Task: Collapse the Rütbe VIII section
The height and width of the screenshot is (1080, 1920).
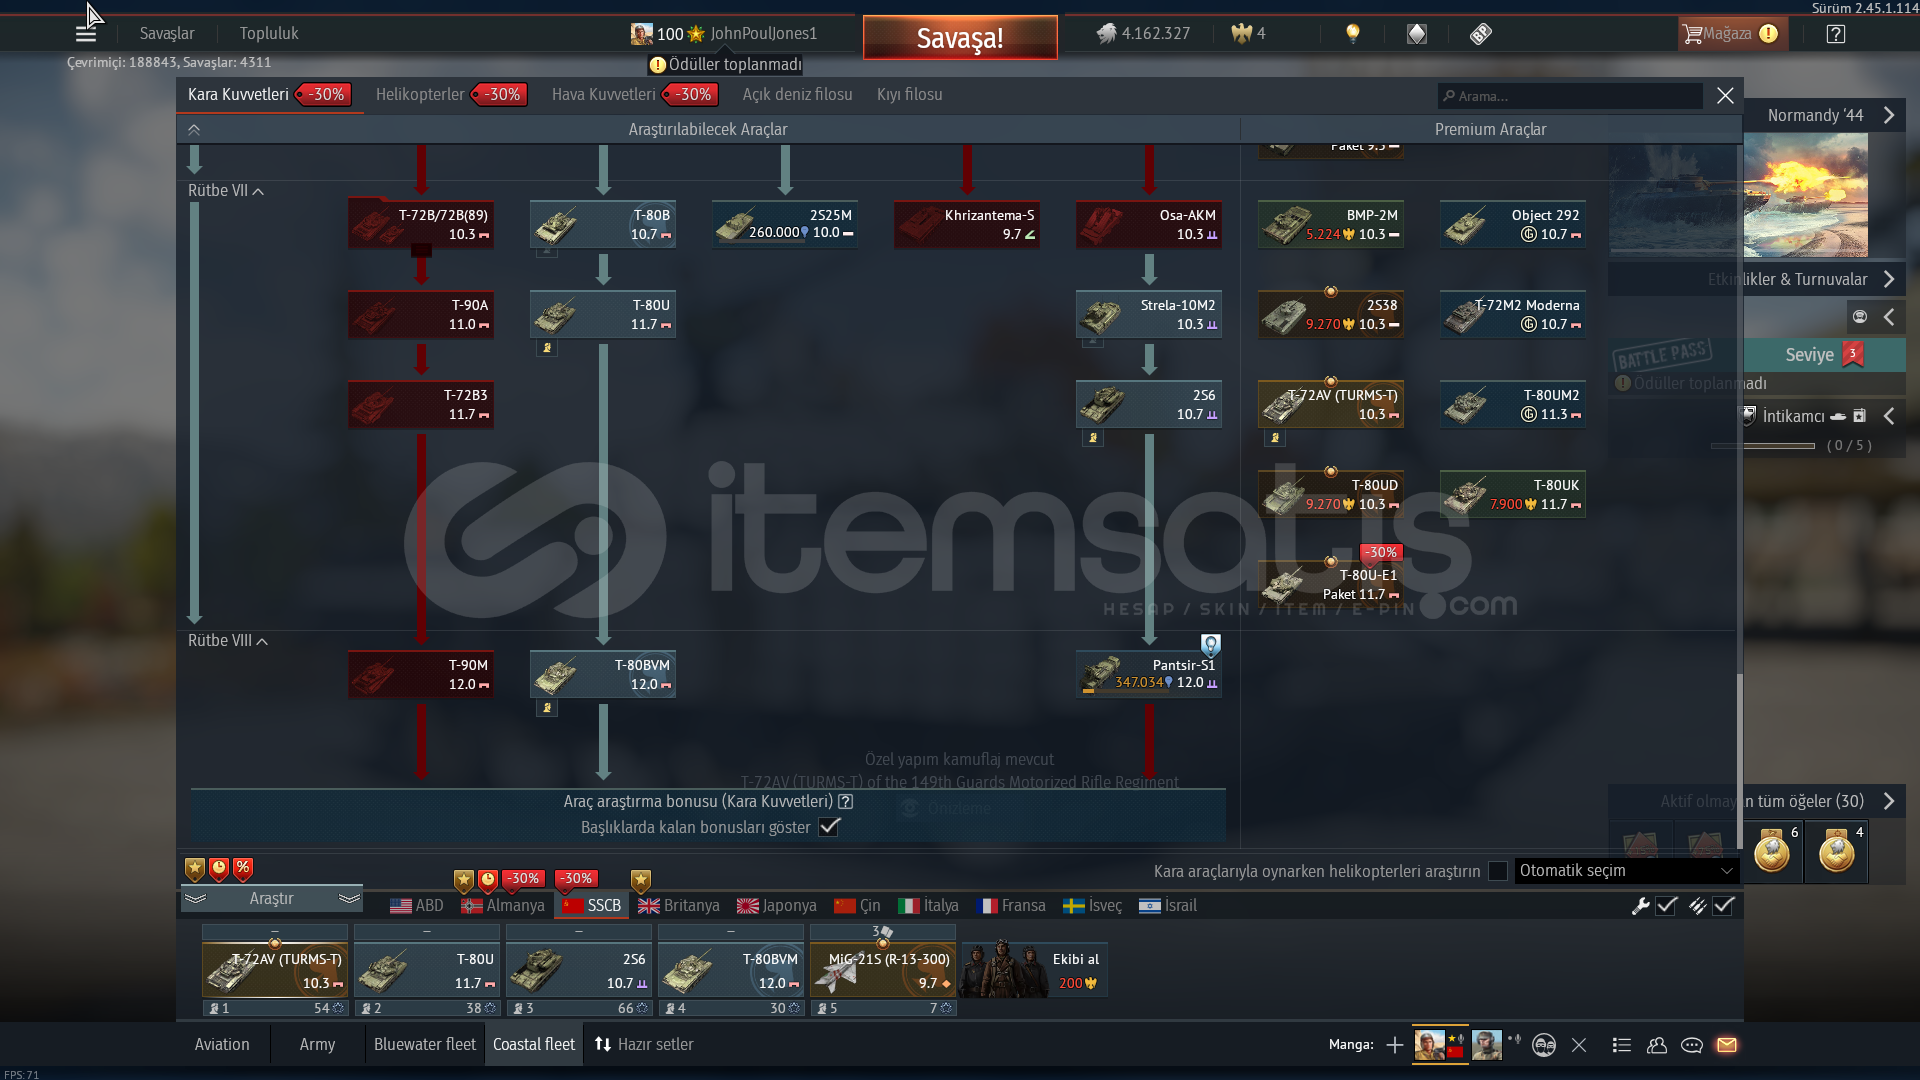Action: coord(227,640)
